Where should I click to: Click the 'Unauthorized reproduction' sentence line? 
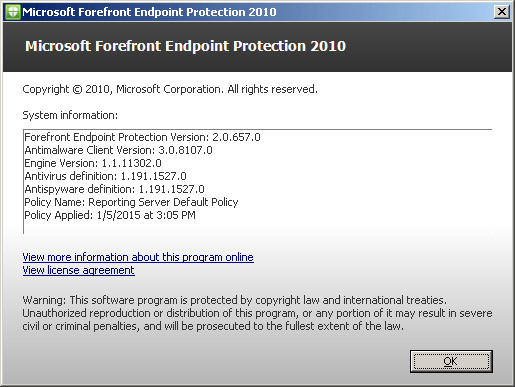click(x=257, y=313)
